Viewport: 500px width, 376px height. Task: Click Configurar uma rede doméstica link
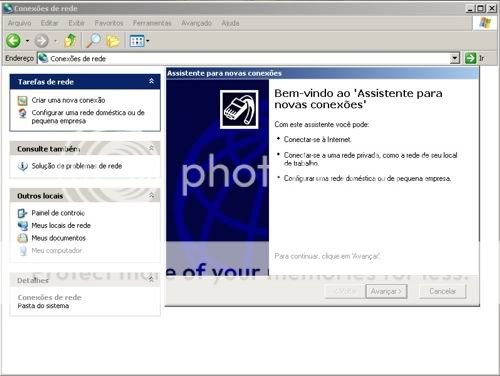88,117
